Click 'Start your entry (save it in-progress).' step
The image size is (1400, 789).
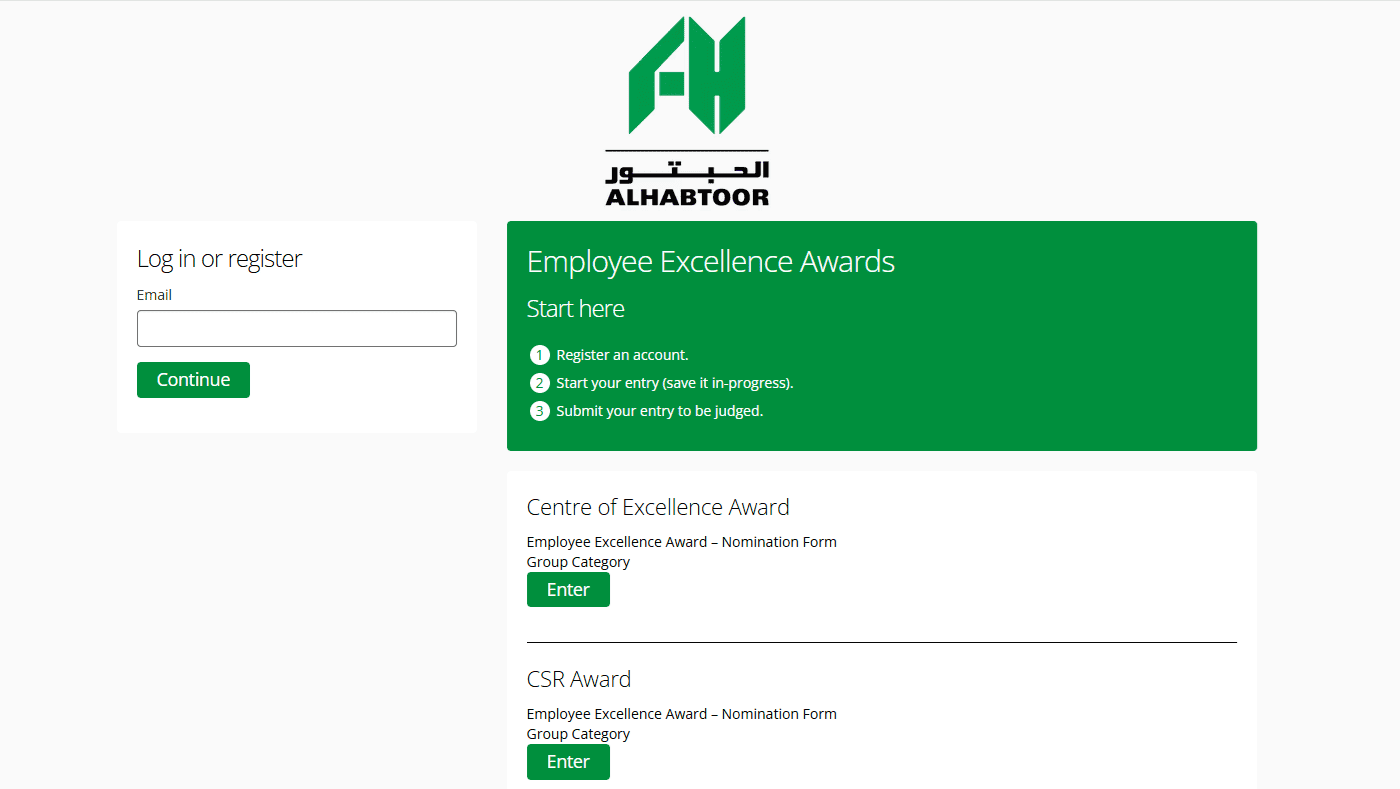tap(675, 383)
